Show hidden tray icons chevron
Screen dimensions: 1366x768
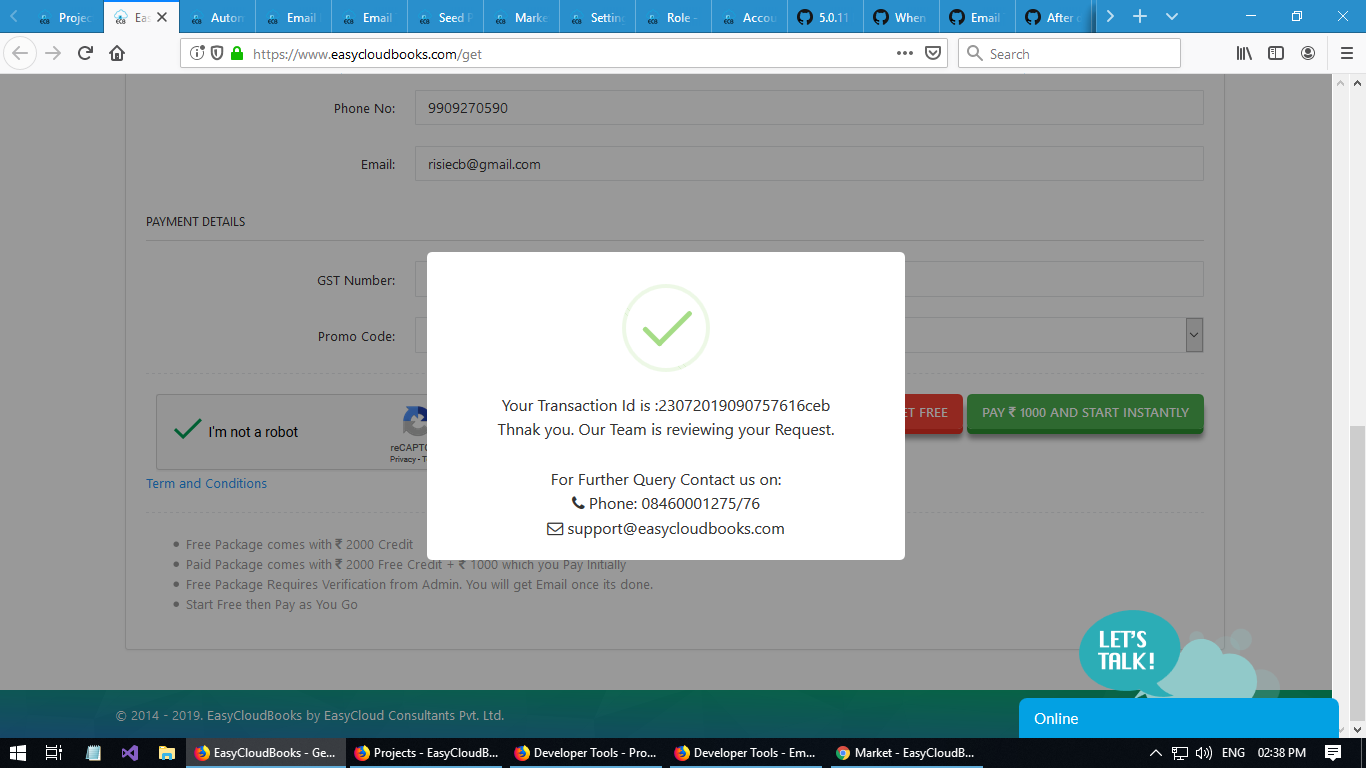pos(1156,752)
